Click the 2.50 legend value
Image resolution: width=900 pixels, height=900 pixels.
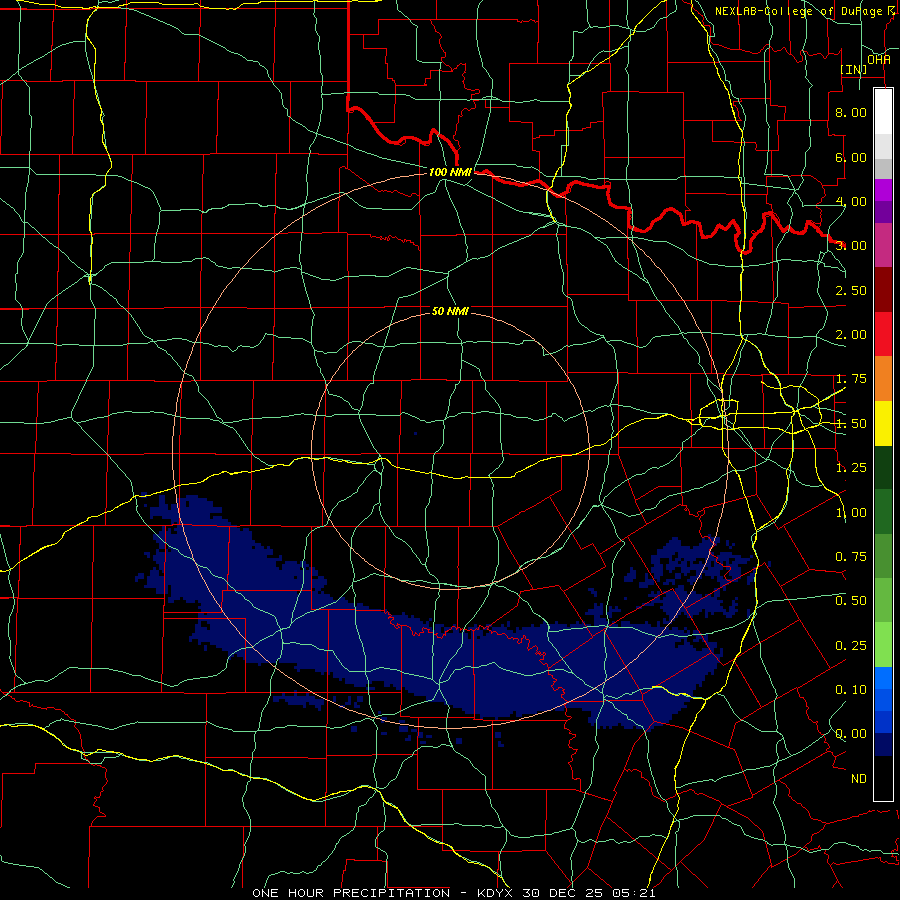pyautogui.click(x=851, y=290)
